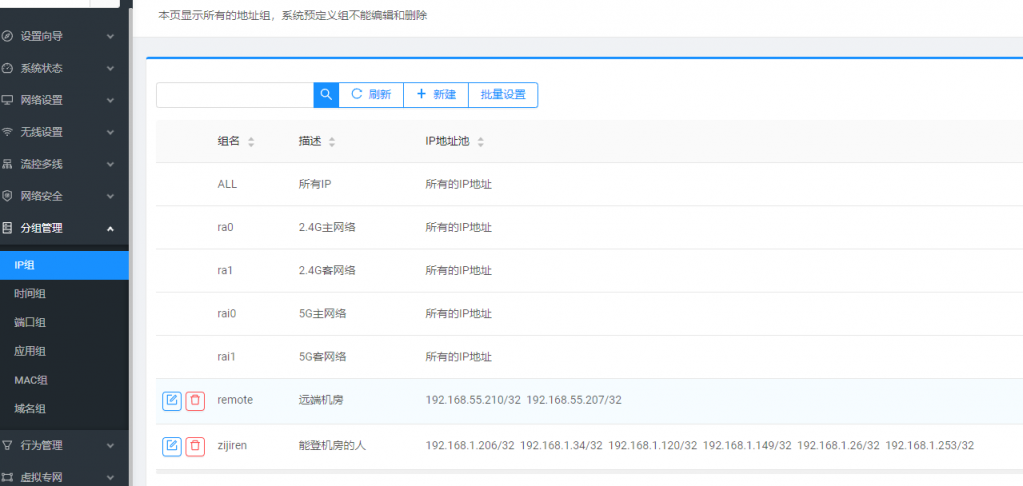Expand the 行为管理 menu chevron
This screenshot has width=1023, height=486.
(x=110, y=446)
